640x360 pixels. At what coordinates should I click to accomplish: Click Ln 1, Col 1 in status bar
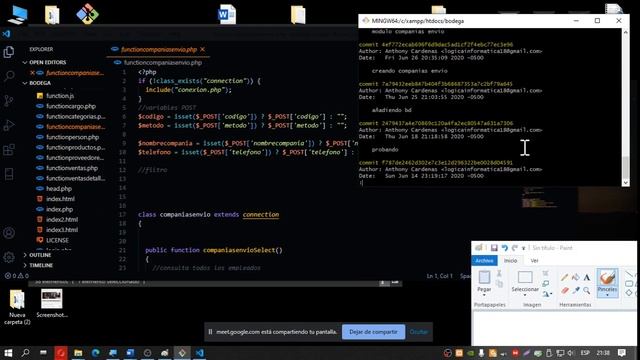coord(440,276)
